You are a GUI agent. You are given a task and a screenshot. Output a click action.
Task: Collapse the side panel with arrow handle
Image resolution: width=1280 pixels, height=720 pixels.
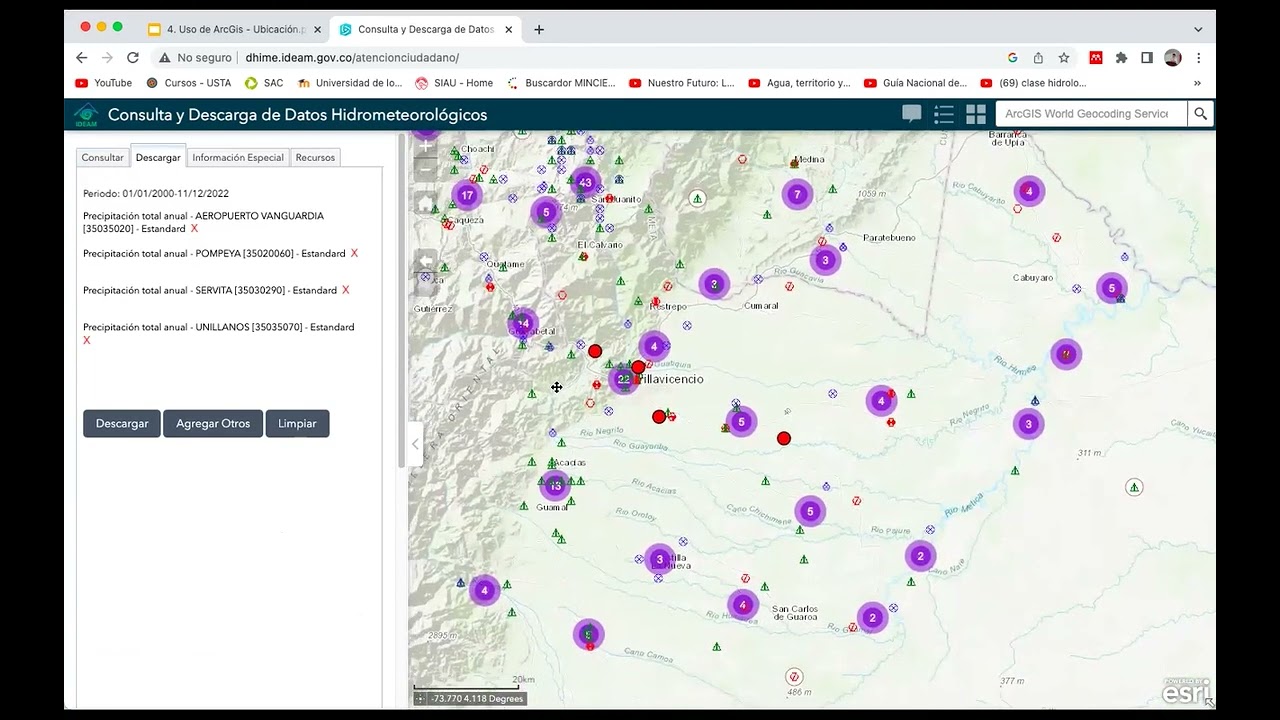415,444
